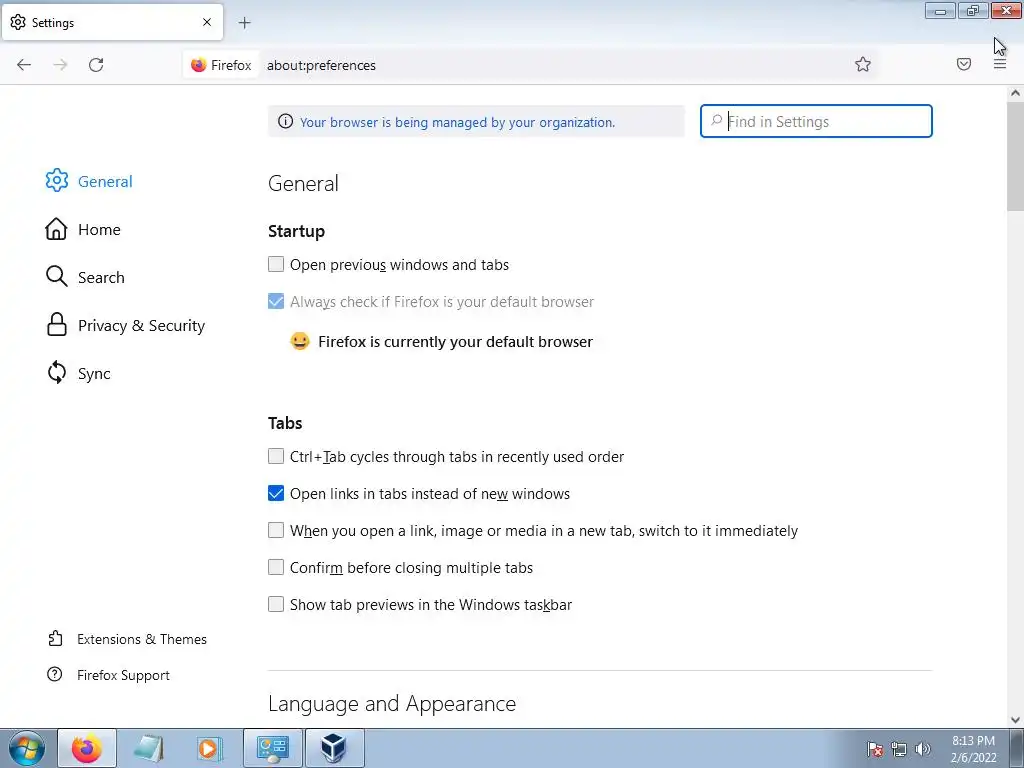Open the notepad taskbar icon
Image resolution: width=1024 pixels, height=768 pixels.
click(148, 748)
